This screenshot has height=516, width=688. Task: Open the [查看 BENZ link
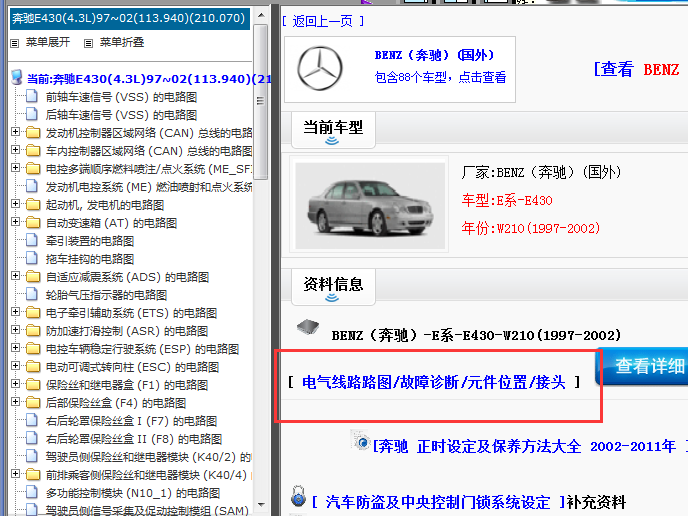pos(637,70)
